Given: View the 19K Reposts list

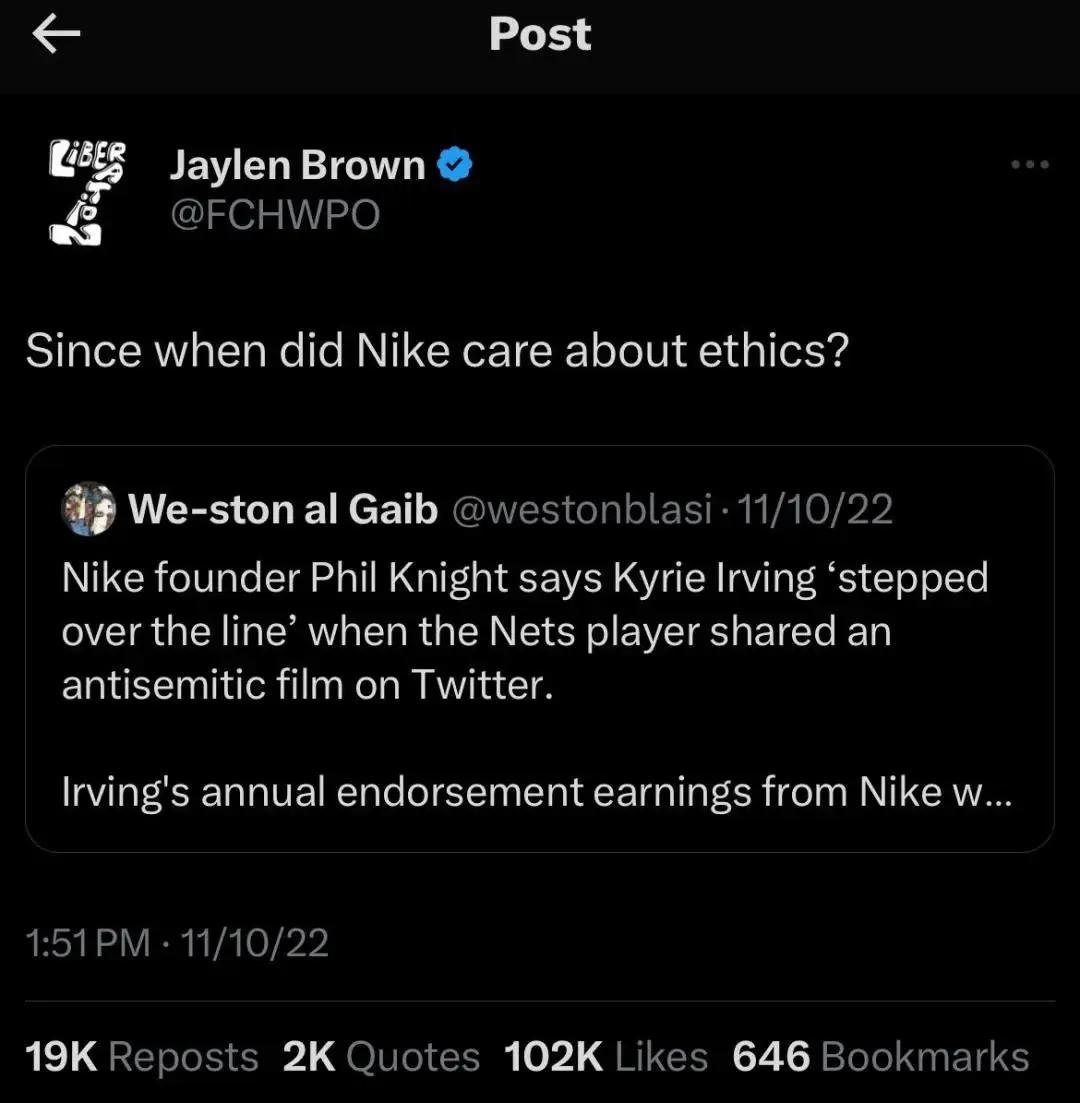Looking at the screenshot, I should [142, 1057].
